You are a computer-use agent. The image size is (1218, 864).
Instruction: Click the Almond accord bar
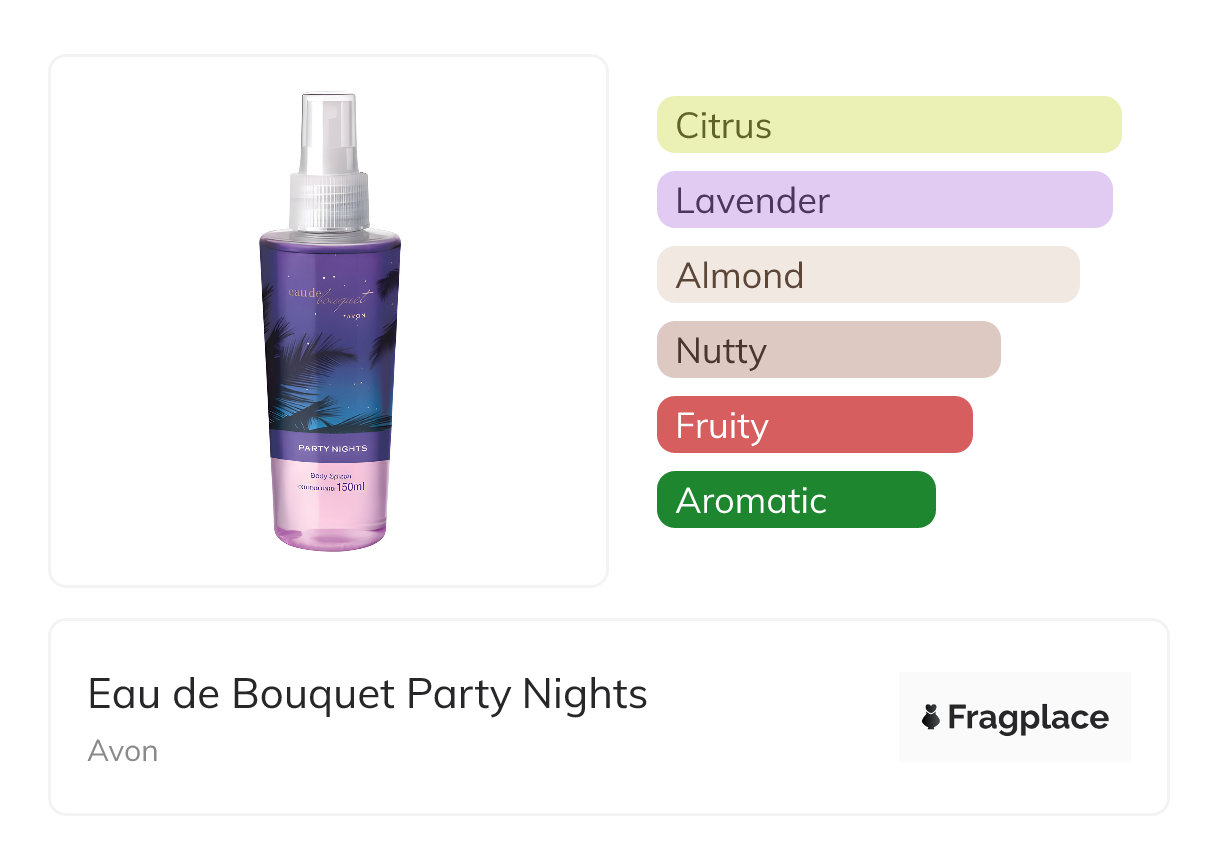[867, 275]
